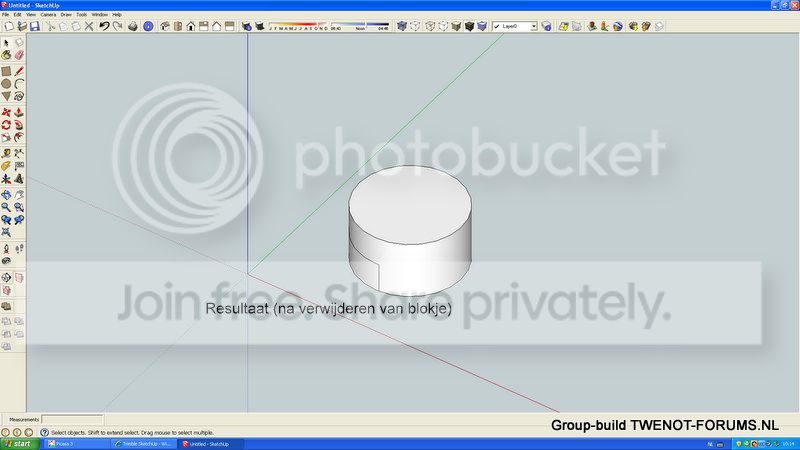This screenshot has width=800, height=450.
Task: Select the Look Around eye tool
Action: [6, 261]
